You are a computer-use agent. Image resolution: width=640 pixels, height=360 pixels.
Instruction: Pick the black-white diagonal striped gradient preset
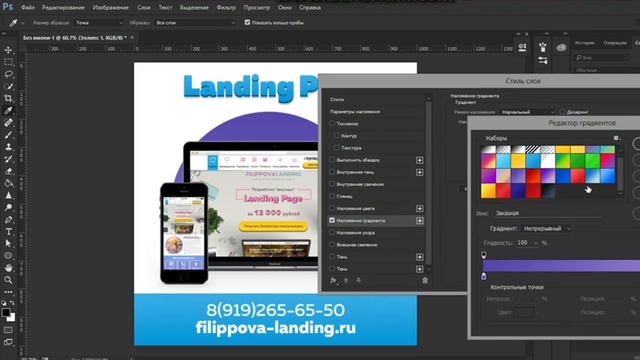[533, 149]
